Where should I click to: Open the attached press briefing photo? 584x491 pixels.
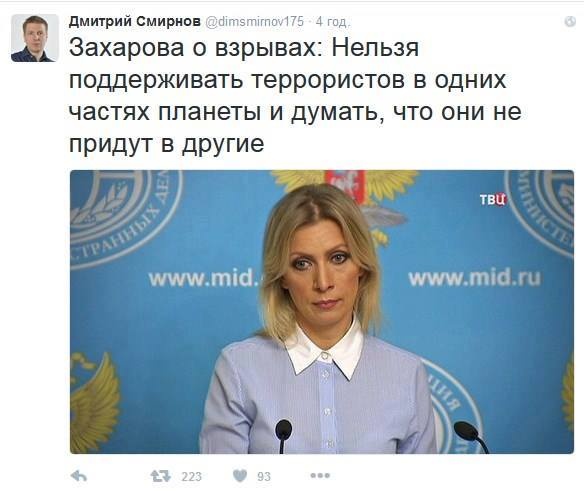(x=322, y=312)
